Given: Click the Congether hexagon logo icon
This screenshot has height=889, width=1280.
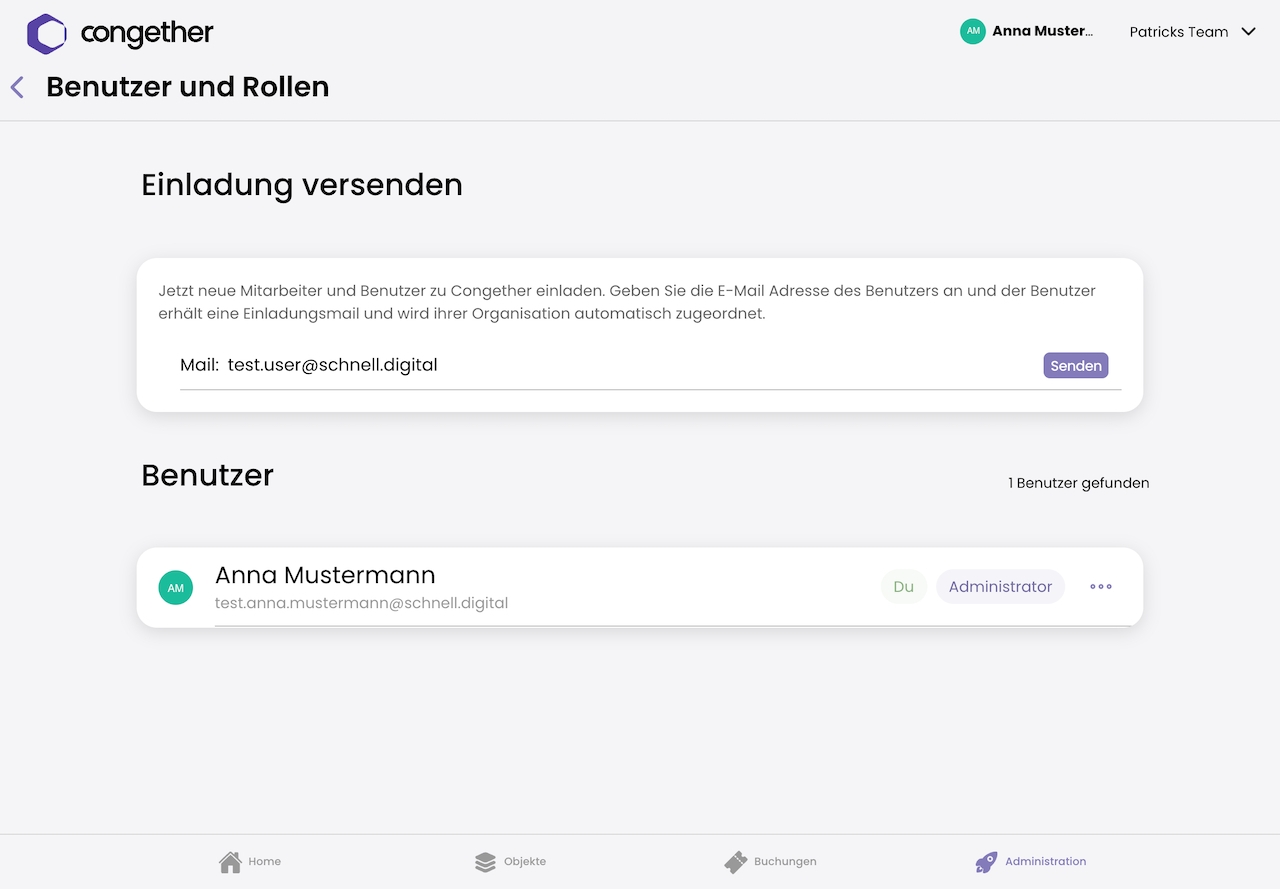Looking at the screenshot, I should [x=46, y=34].
